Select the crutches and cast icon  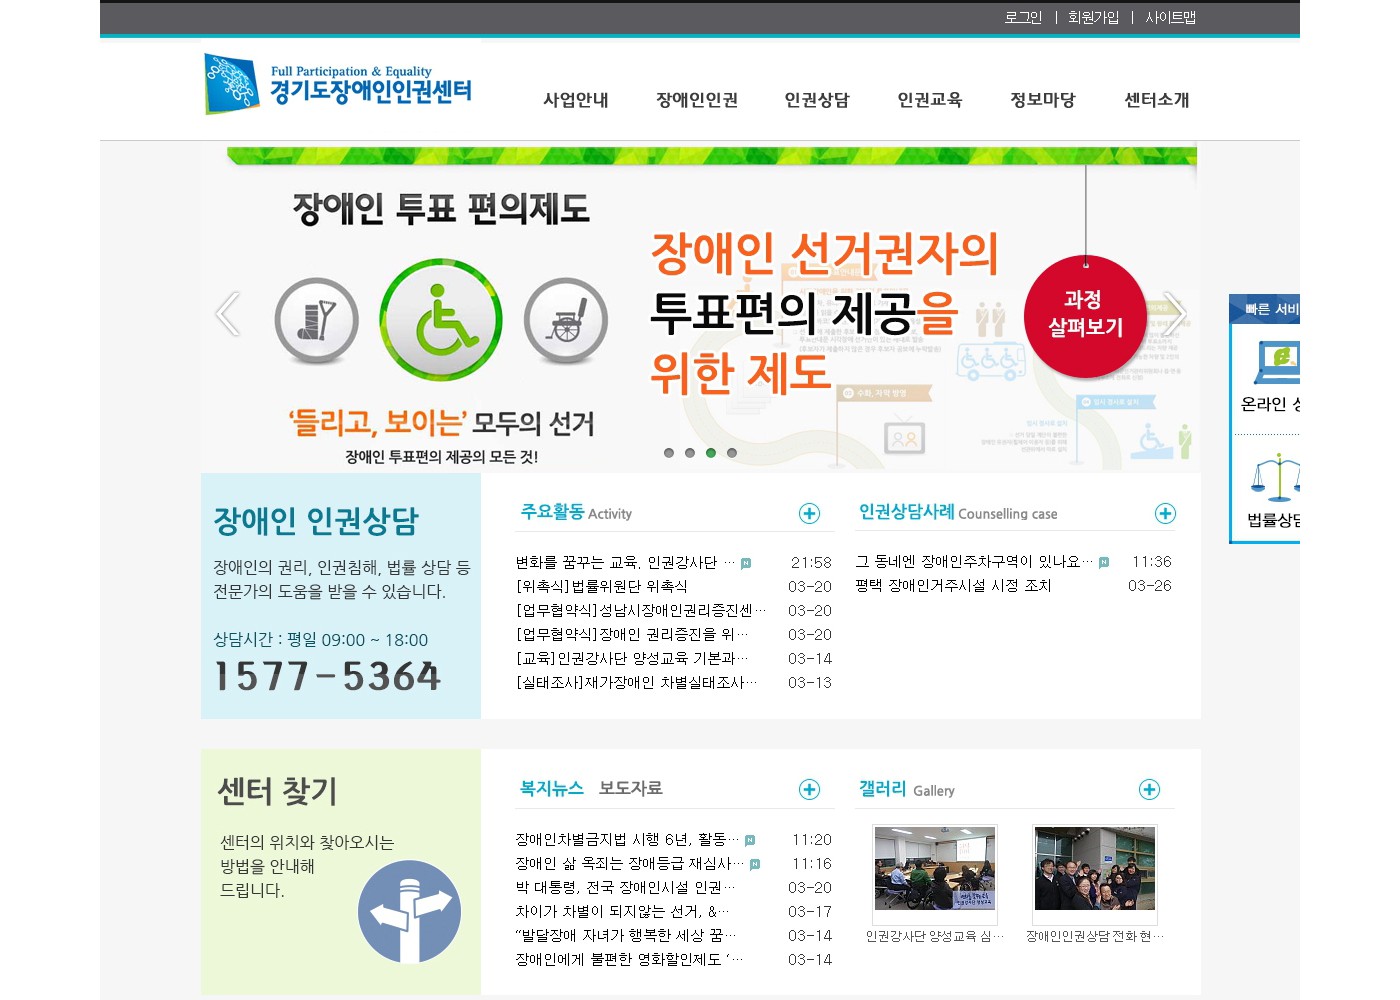pos(316,321)
